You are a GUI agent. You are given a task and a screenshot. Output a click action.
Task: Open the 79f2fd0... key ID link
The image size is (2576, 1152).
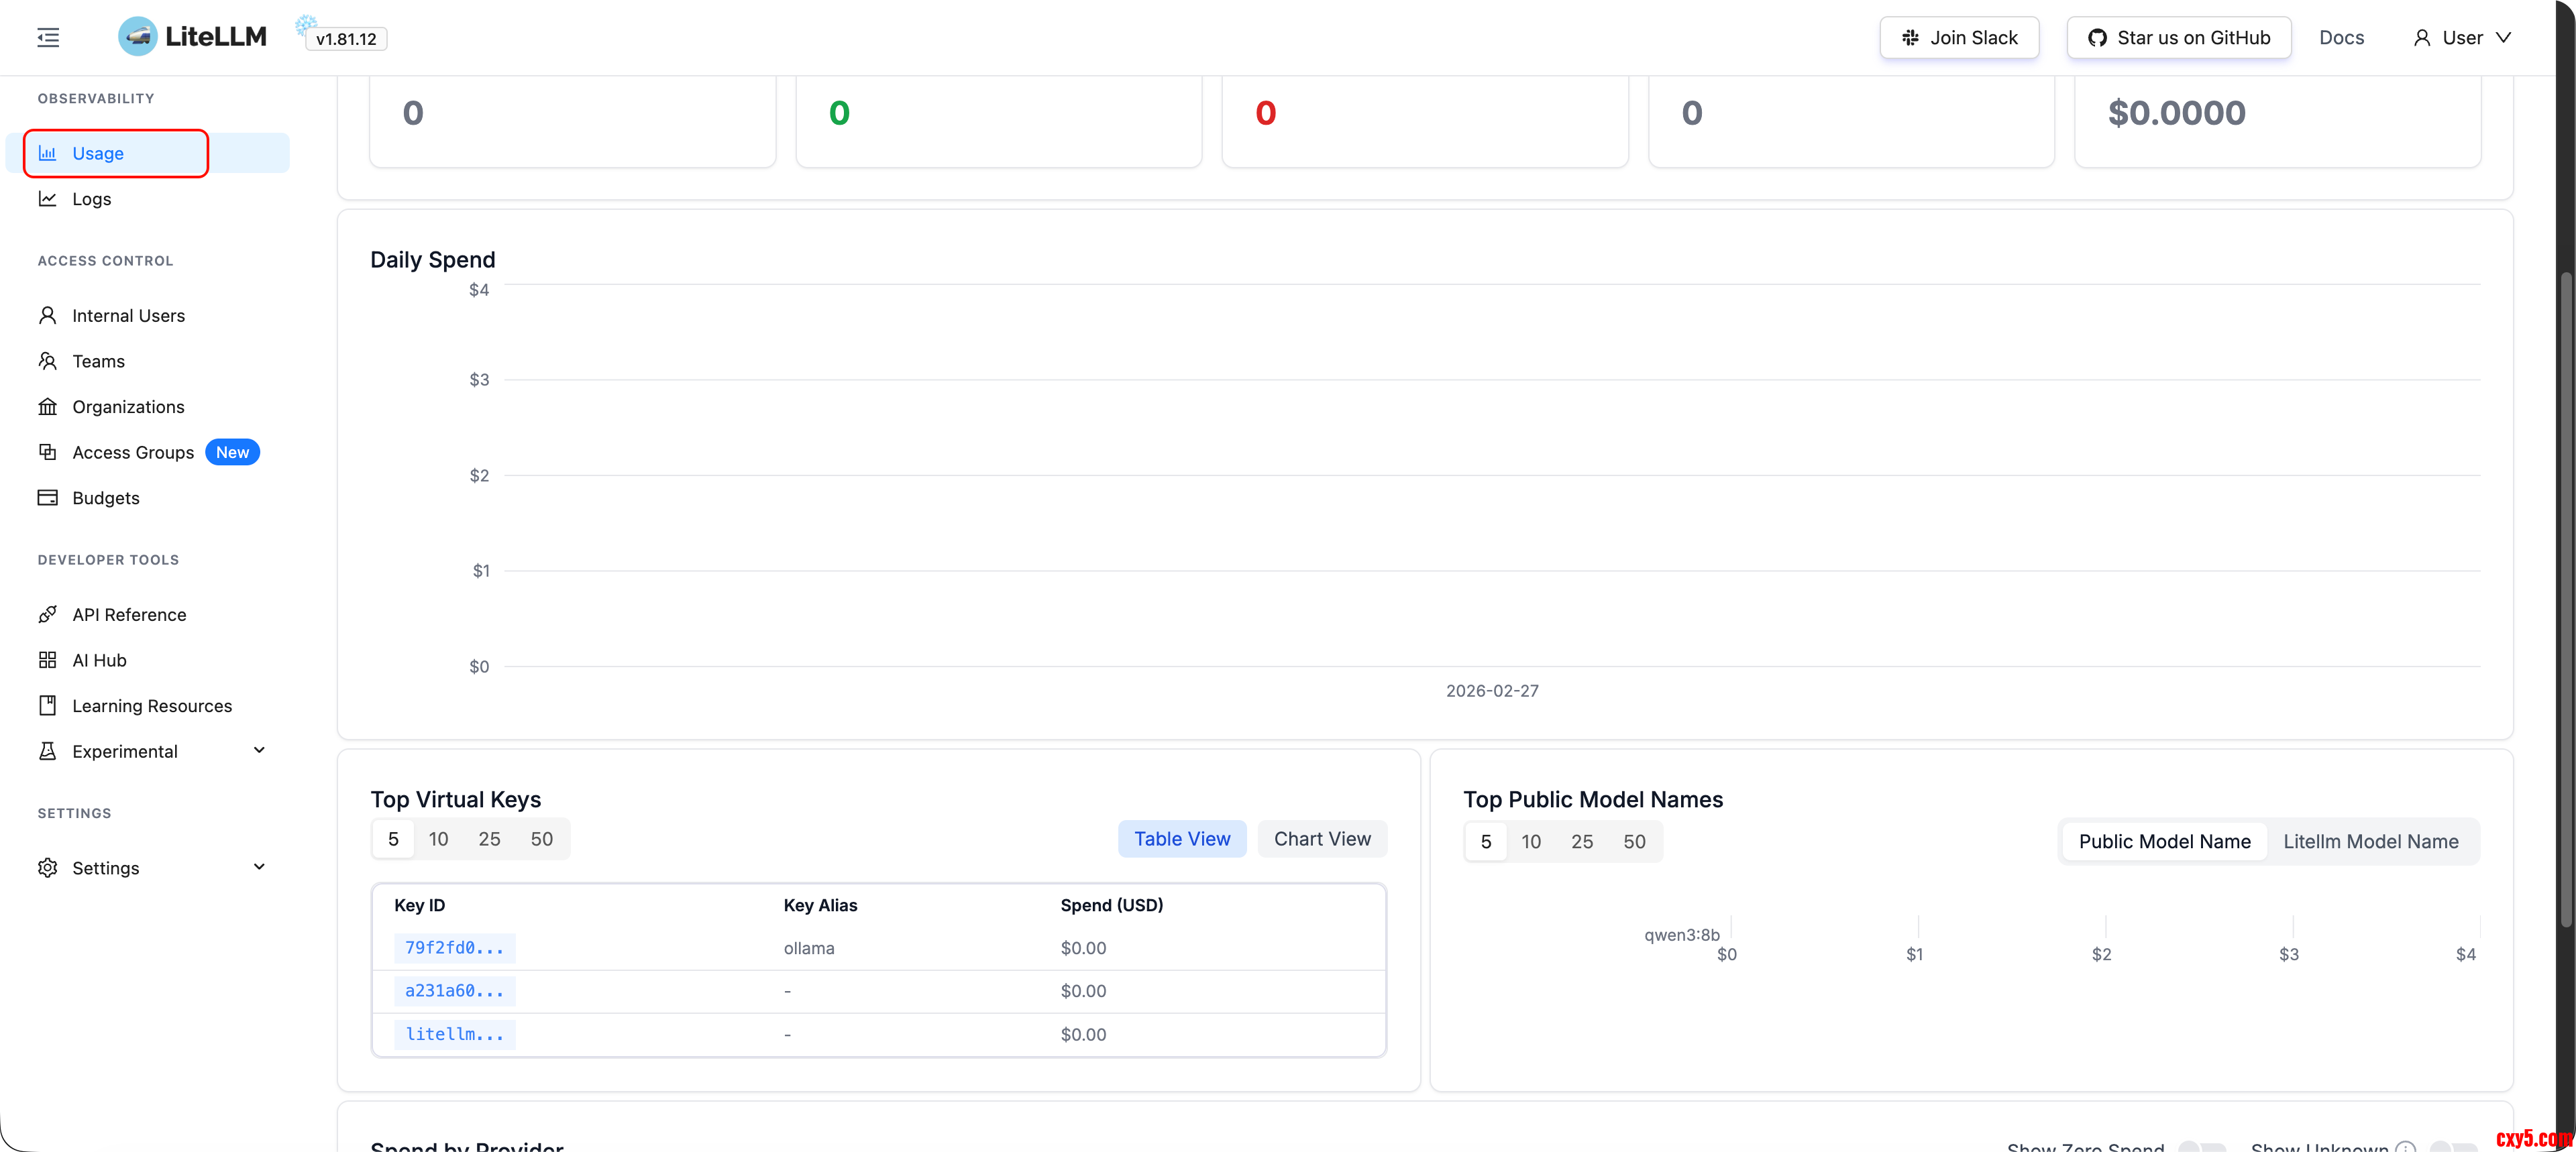[454, 948]
